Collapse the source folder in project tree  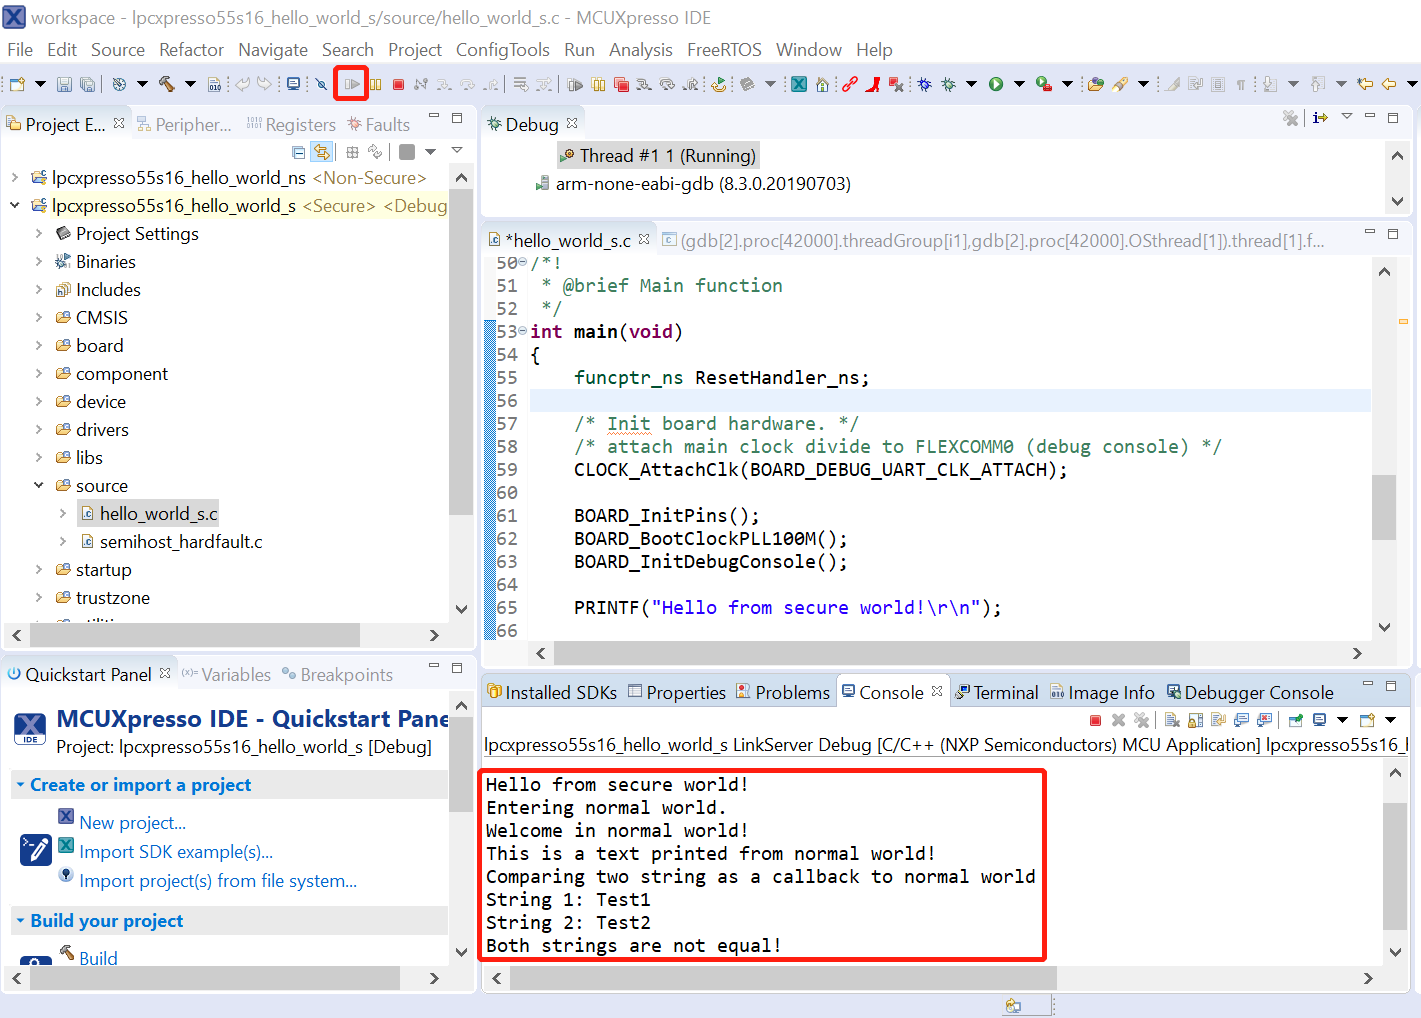(39, 486)
